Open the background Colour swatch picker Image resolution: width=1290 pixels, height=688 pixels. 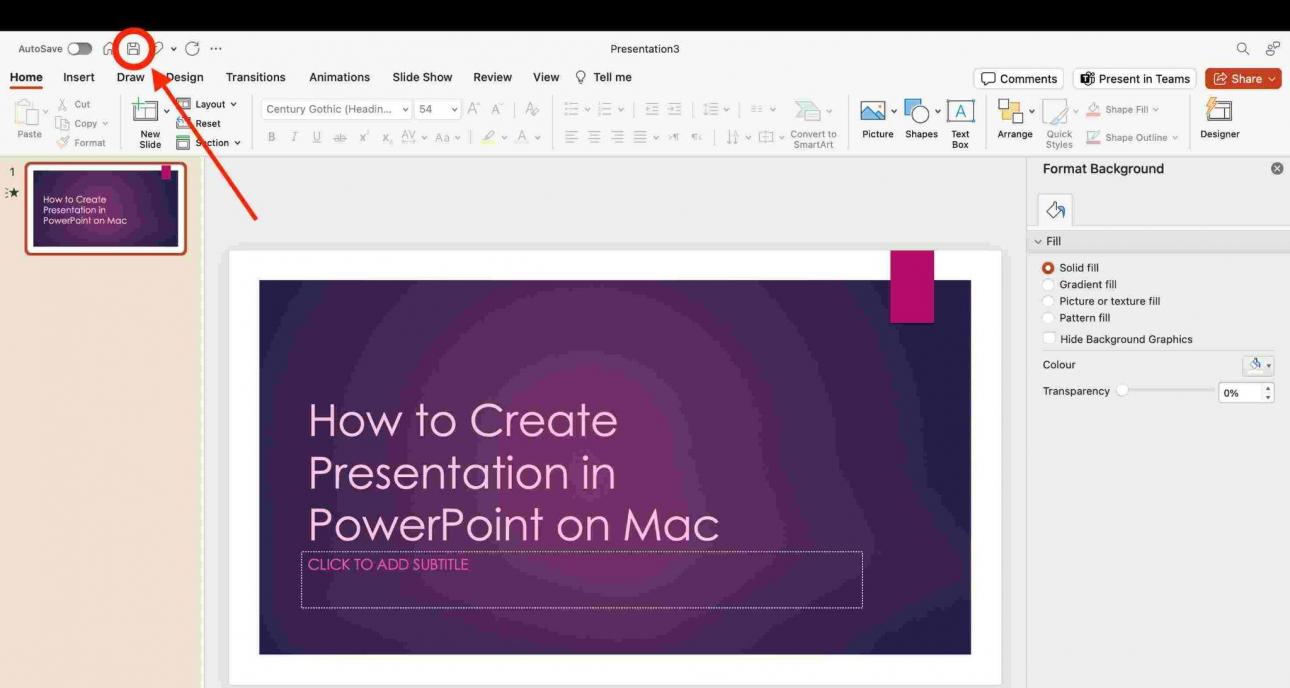coord(1258,364)
